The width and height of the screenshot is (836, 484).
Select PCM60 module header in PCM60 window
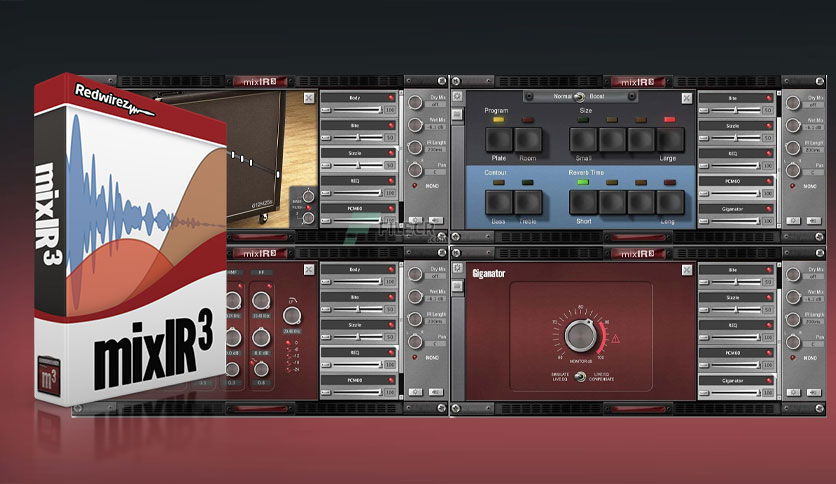tap(736, 181)
